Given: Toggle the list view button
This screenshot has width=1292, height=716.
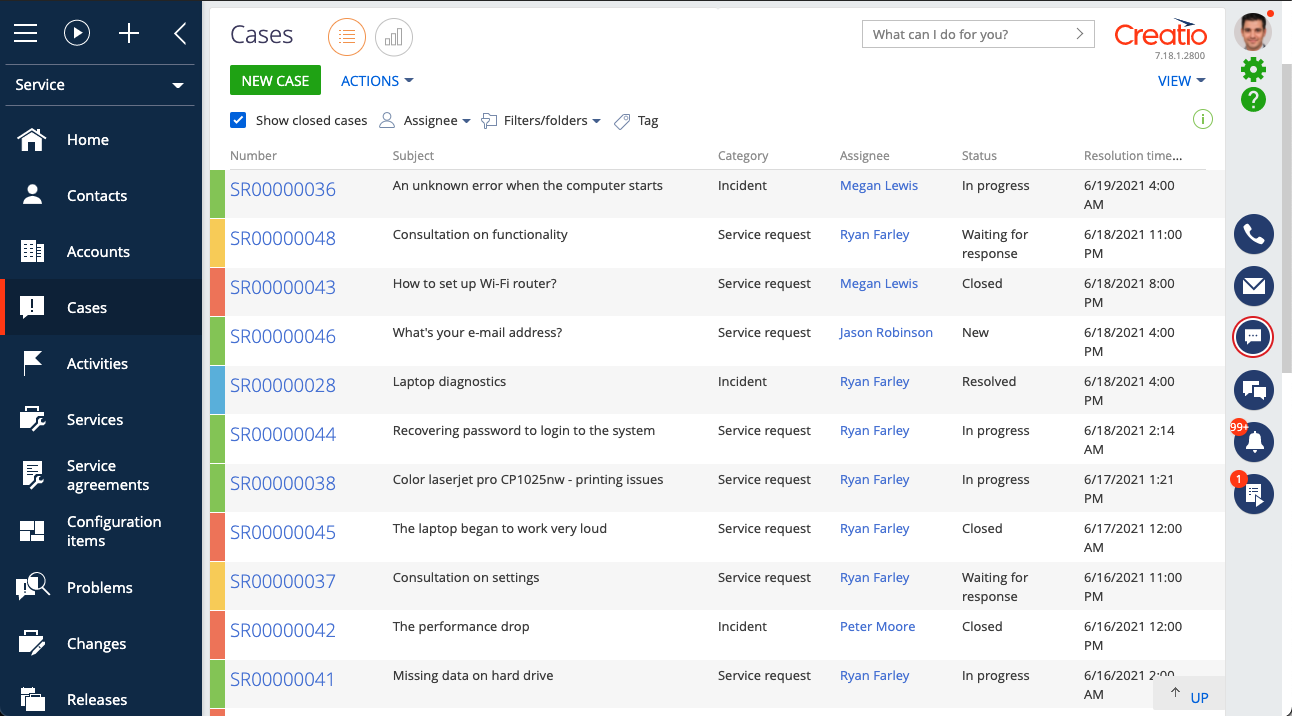Looking at the screenshot, I should (347, 37).
